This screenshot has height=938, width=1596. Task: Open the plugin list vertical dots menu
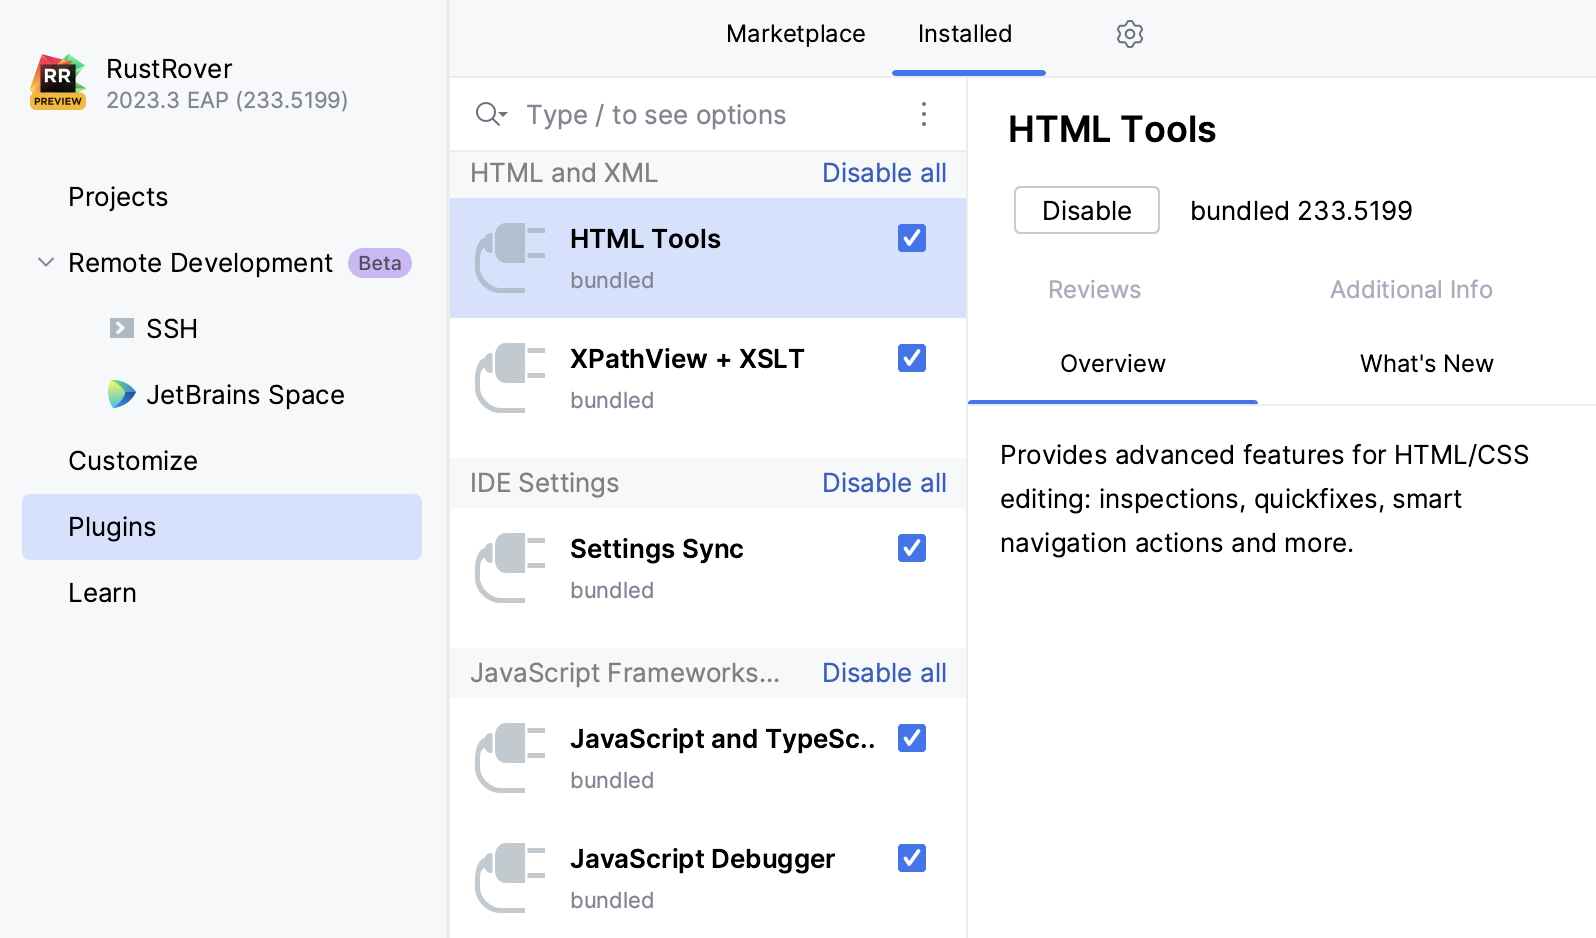[923, 114]
